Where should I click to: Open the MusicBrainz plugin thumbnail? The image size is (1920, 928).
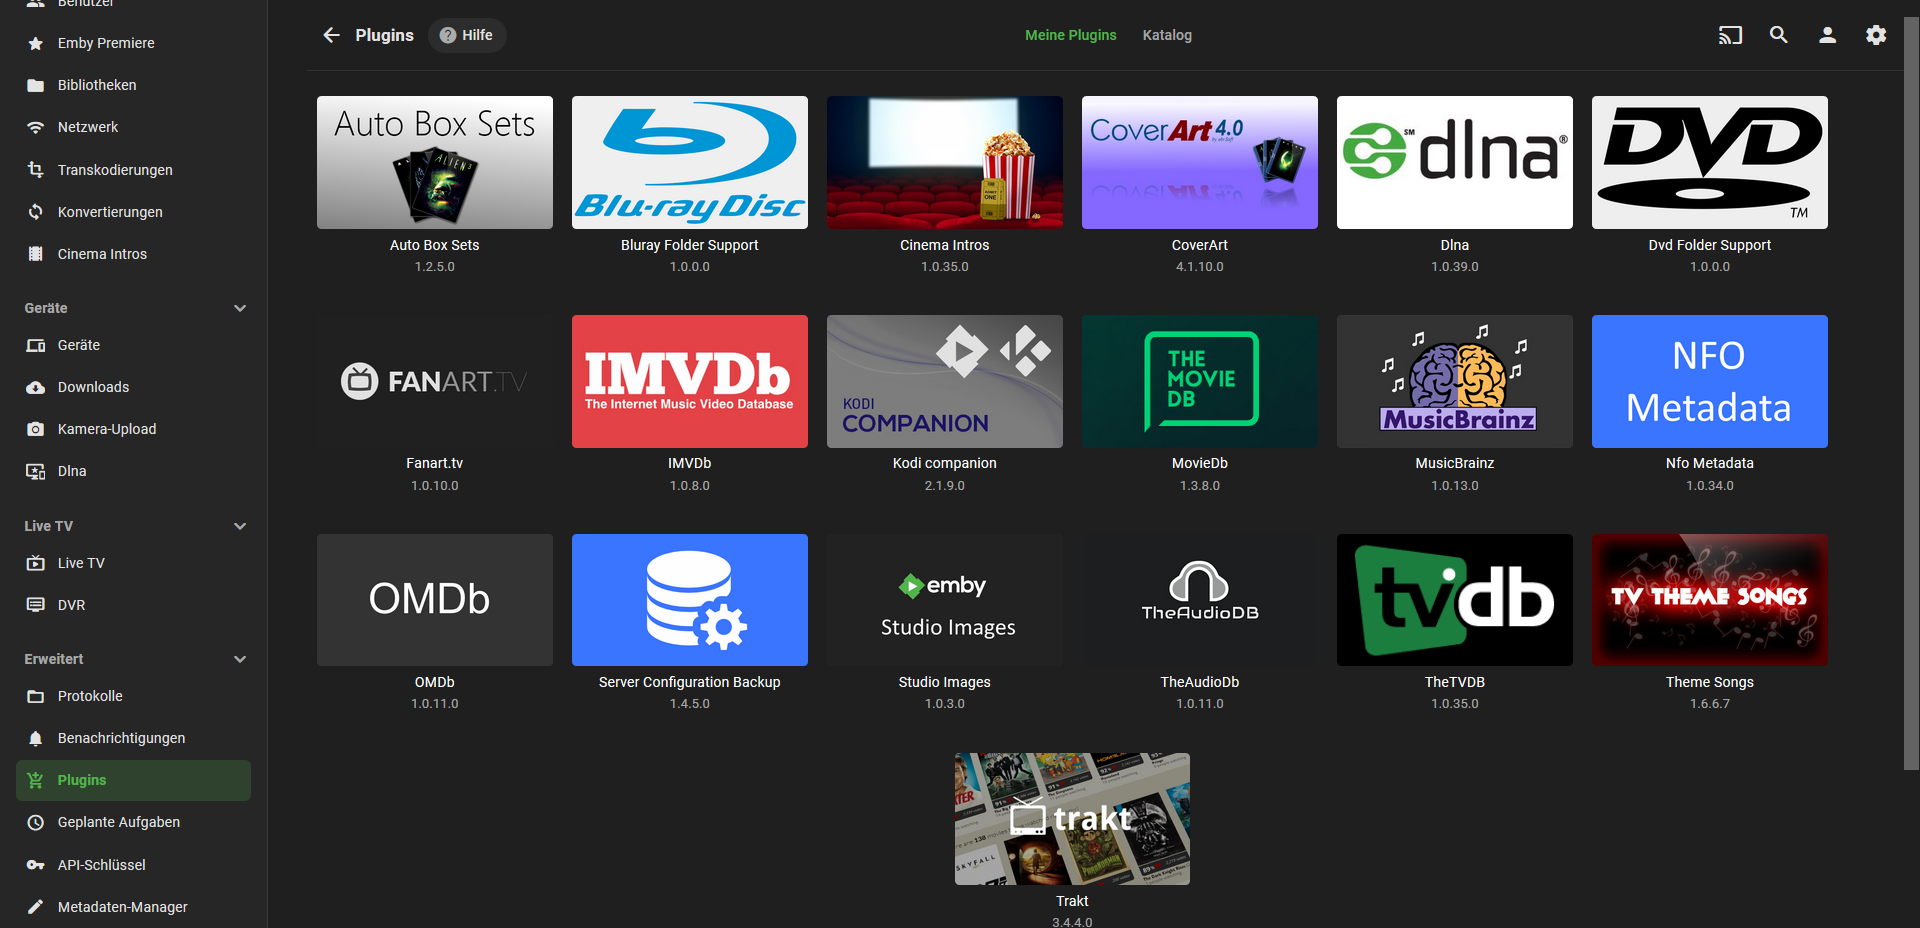1455,381
